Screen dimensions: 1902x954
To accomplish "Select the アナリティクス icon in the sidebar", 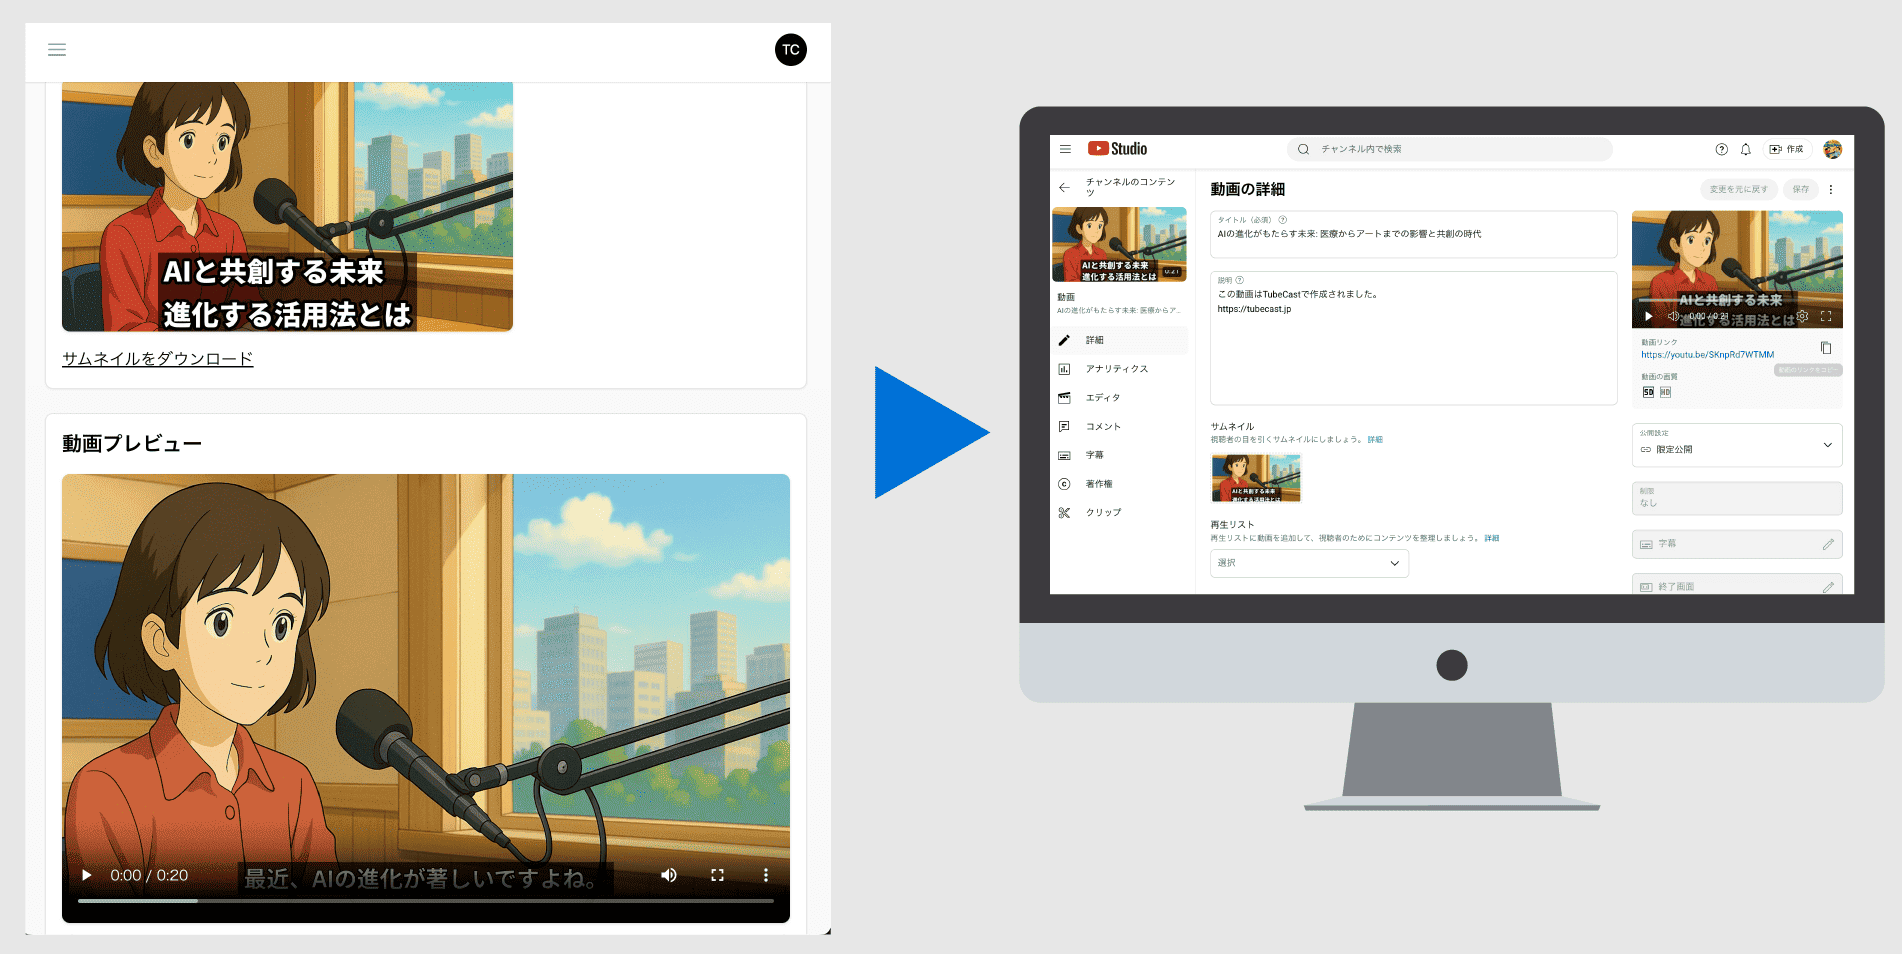I will [x=1064, y=368].
